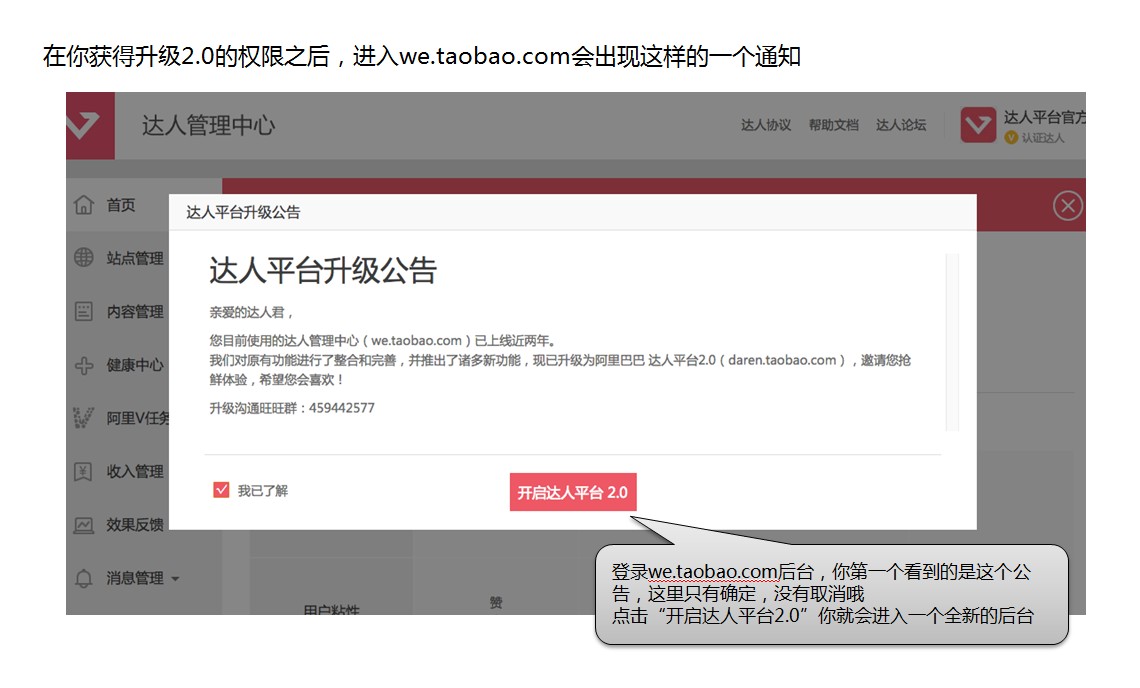Click the 亲爱的达人君 greeting text
The width and height of the screenshot is (1140, 688).
pos(252,313)
